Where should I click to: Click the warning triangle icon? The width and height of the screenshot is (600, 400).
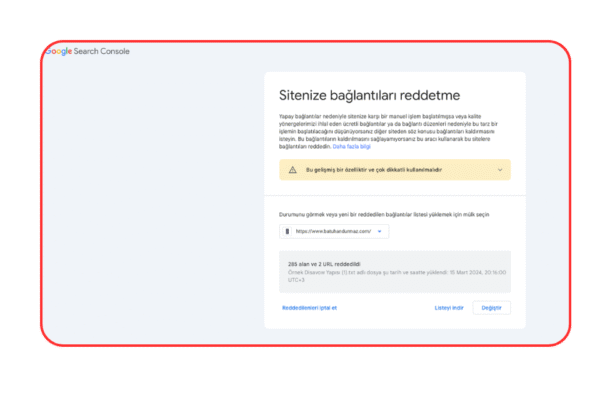tap(293, 170)
